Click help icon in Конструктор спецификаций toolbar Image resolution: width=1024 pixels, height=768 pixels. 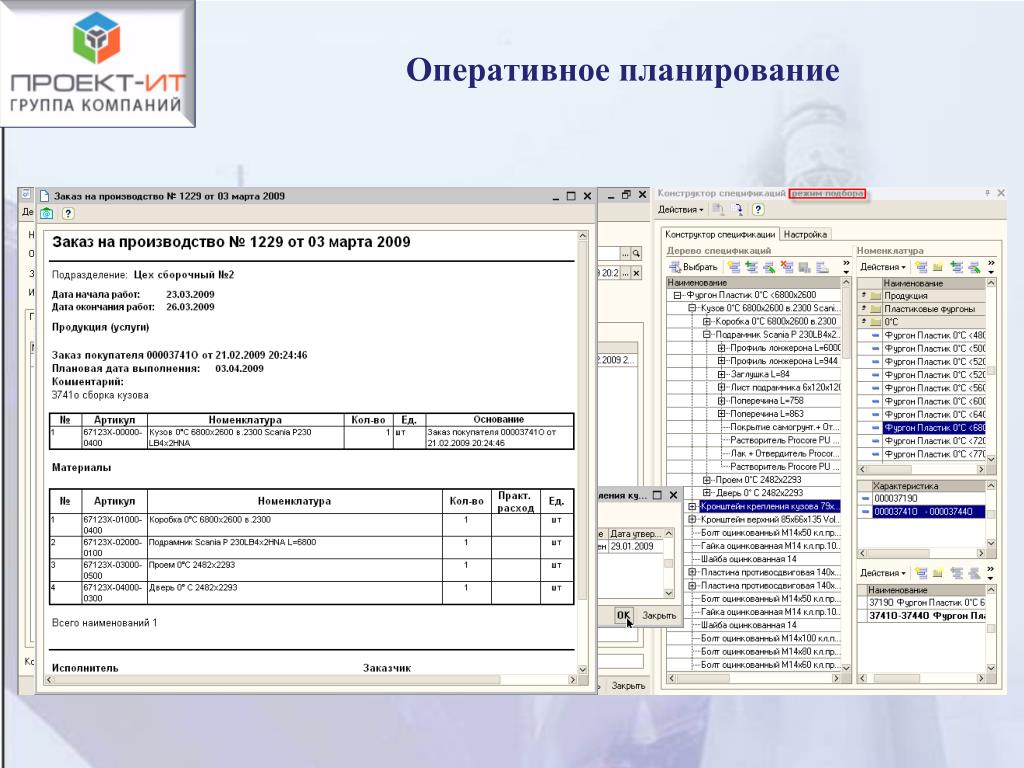click(758, 210)
